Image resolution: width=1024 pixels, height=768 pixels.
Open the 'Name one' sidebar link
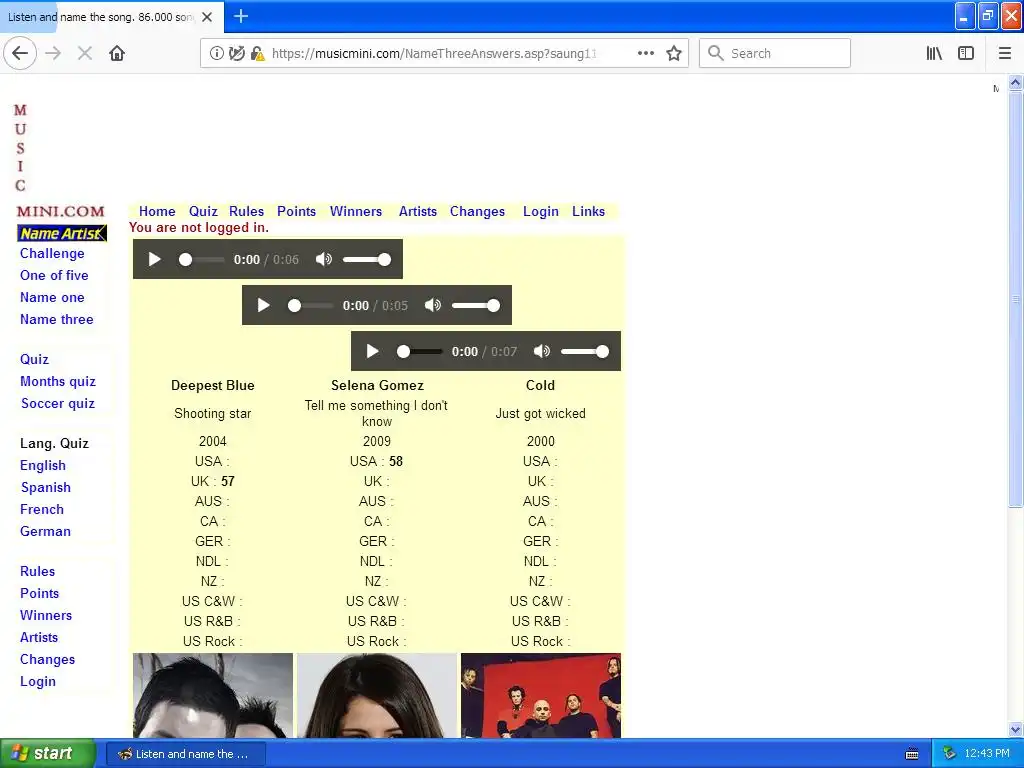52,298
